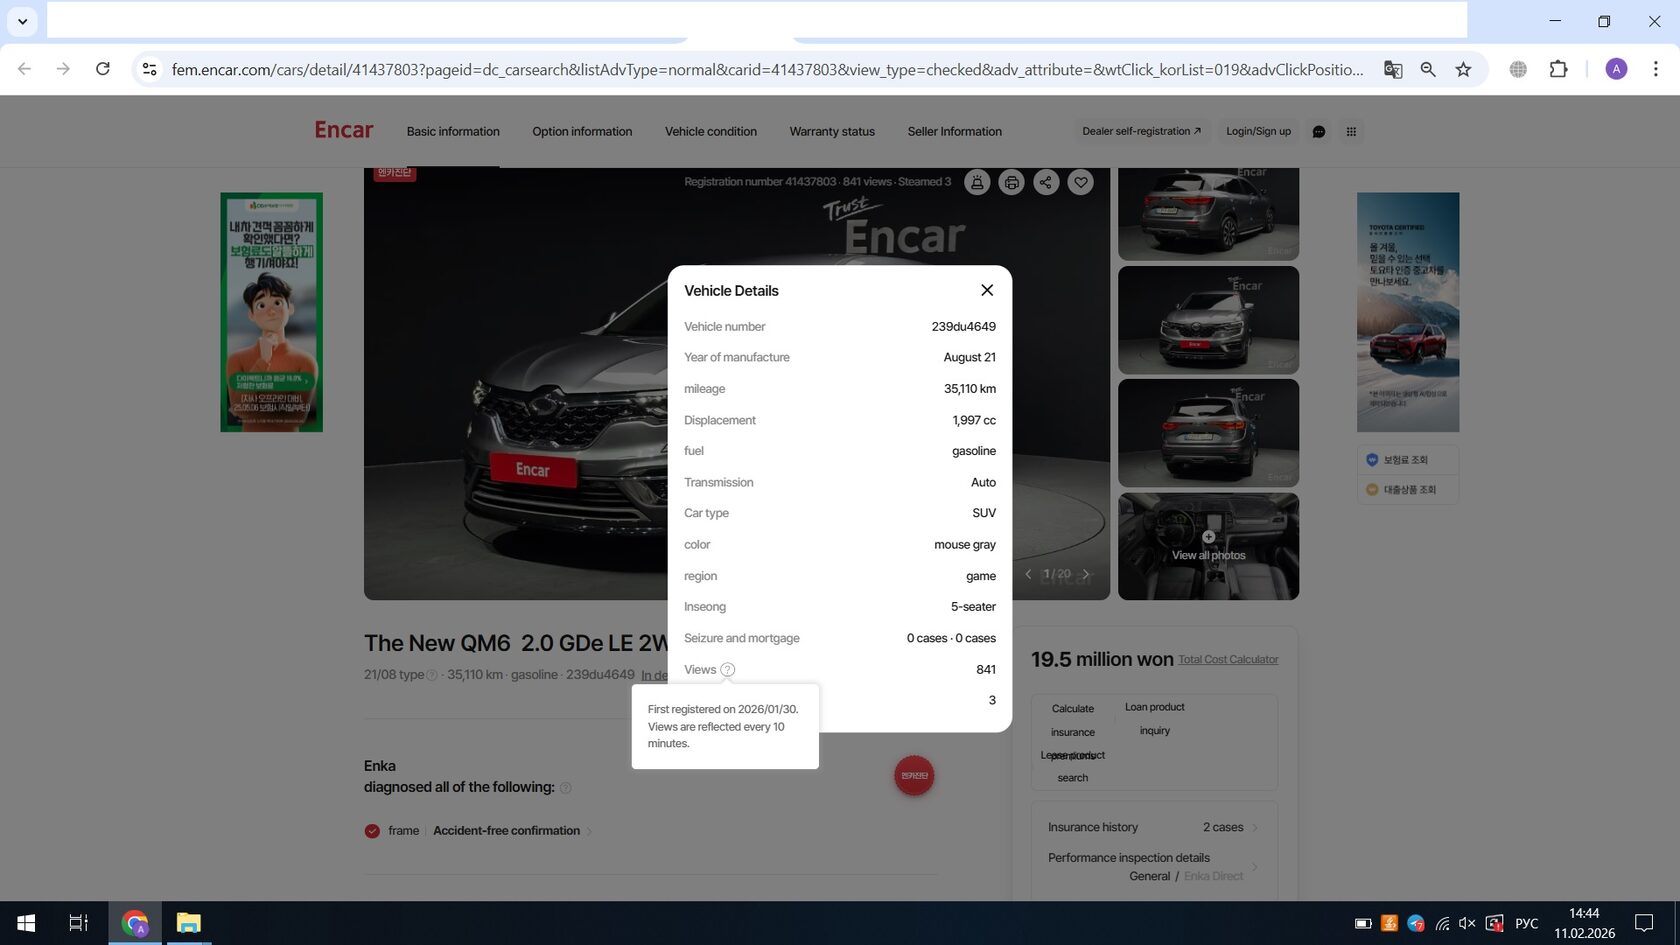Open the browser tab search dropdown
1680x945 pixels.
coord(22,21)
